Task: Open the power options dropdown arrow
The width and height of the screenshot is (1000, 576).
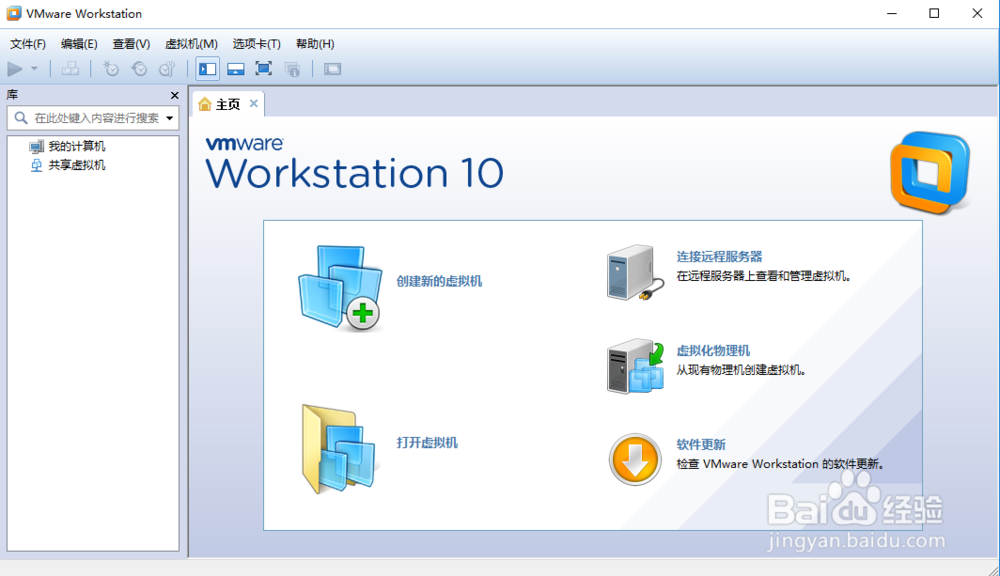Action: (34, 68)
